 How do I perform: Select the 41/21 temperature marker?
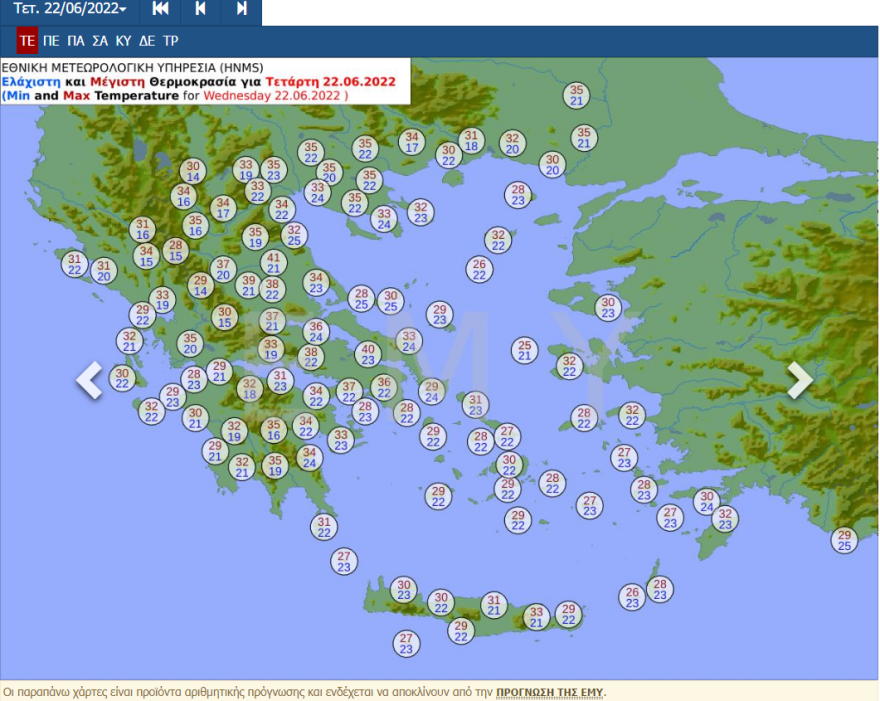point(273,263)
